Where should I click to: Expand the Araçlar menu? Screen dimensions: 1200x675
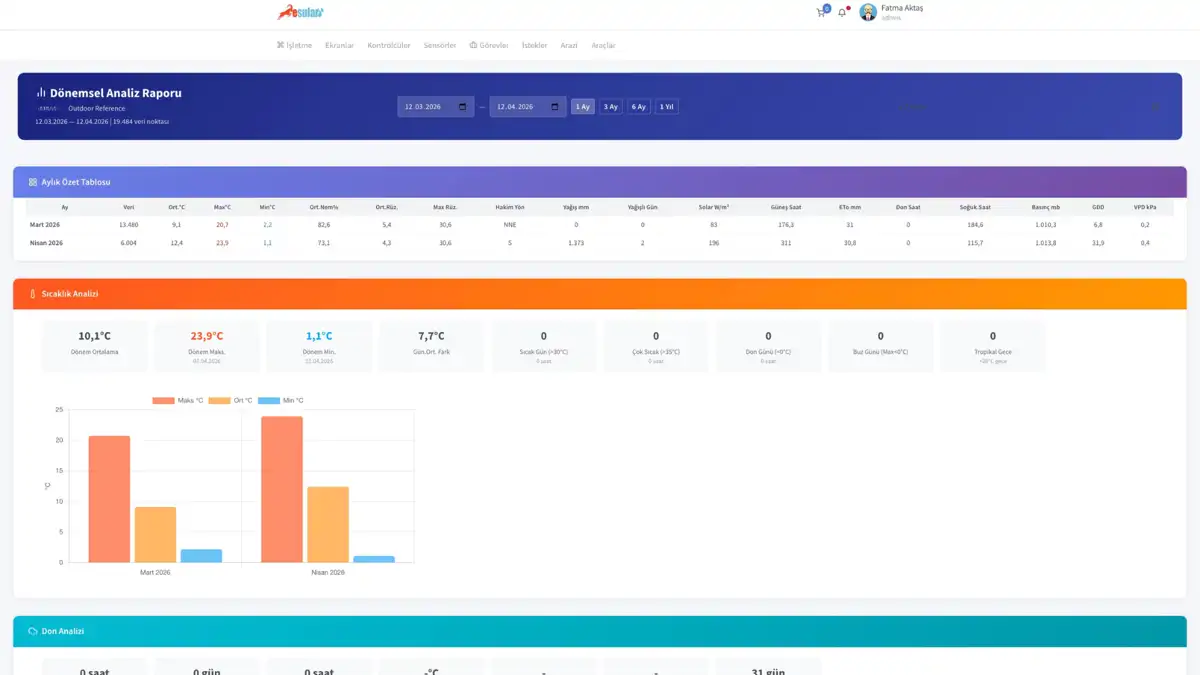pyautogui.click(x=603, y=45)
